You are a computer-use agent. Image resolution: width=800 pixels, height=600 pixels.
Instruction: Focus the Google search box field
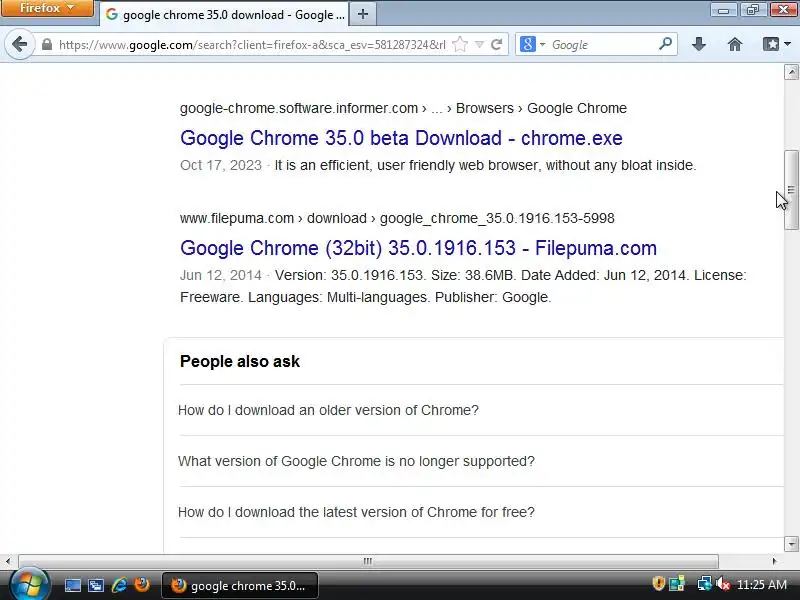602,45
